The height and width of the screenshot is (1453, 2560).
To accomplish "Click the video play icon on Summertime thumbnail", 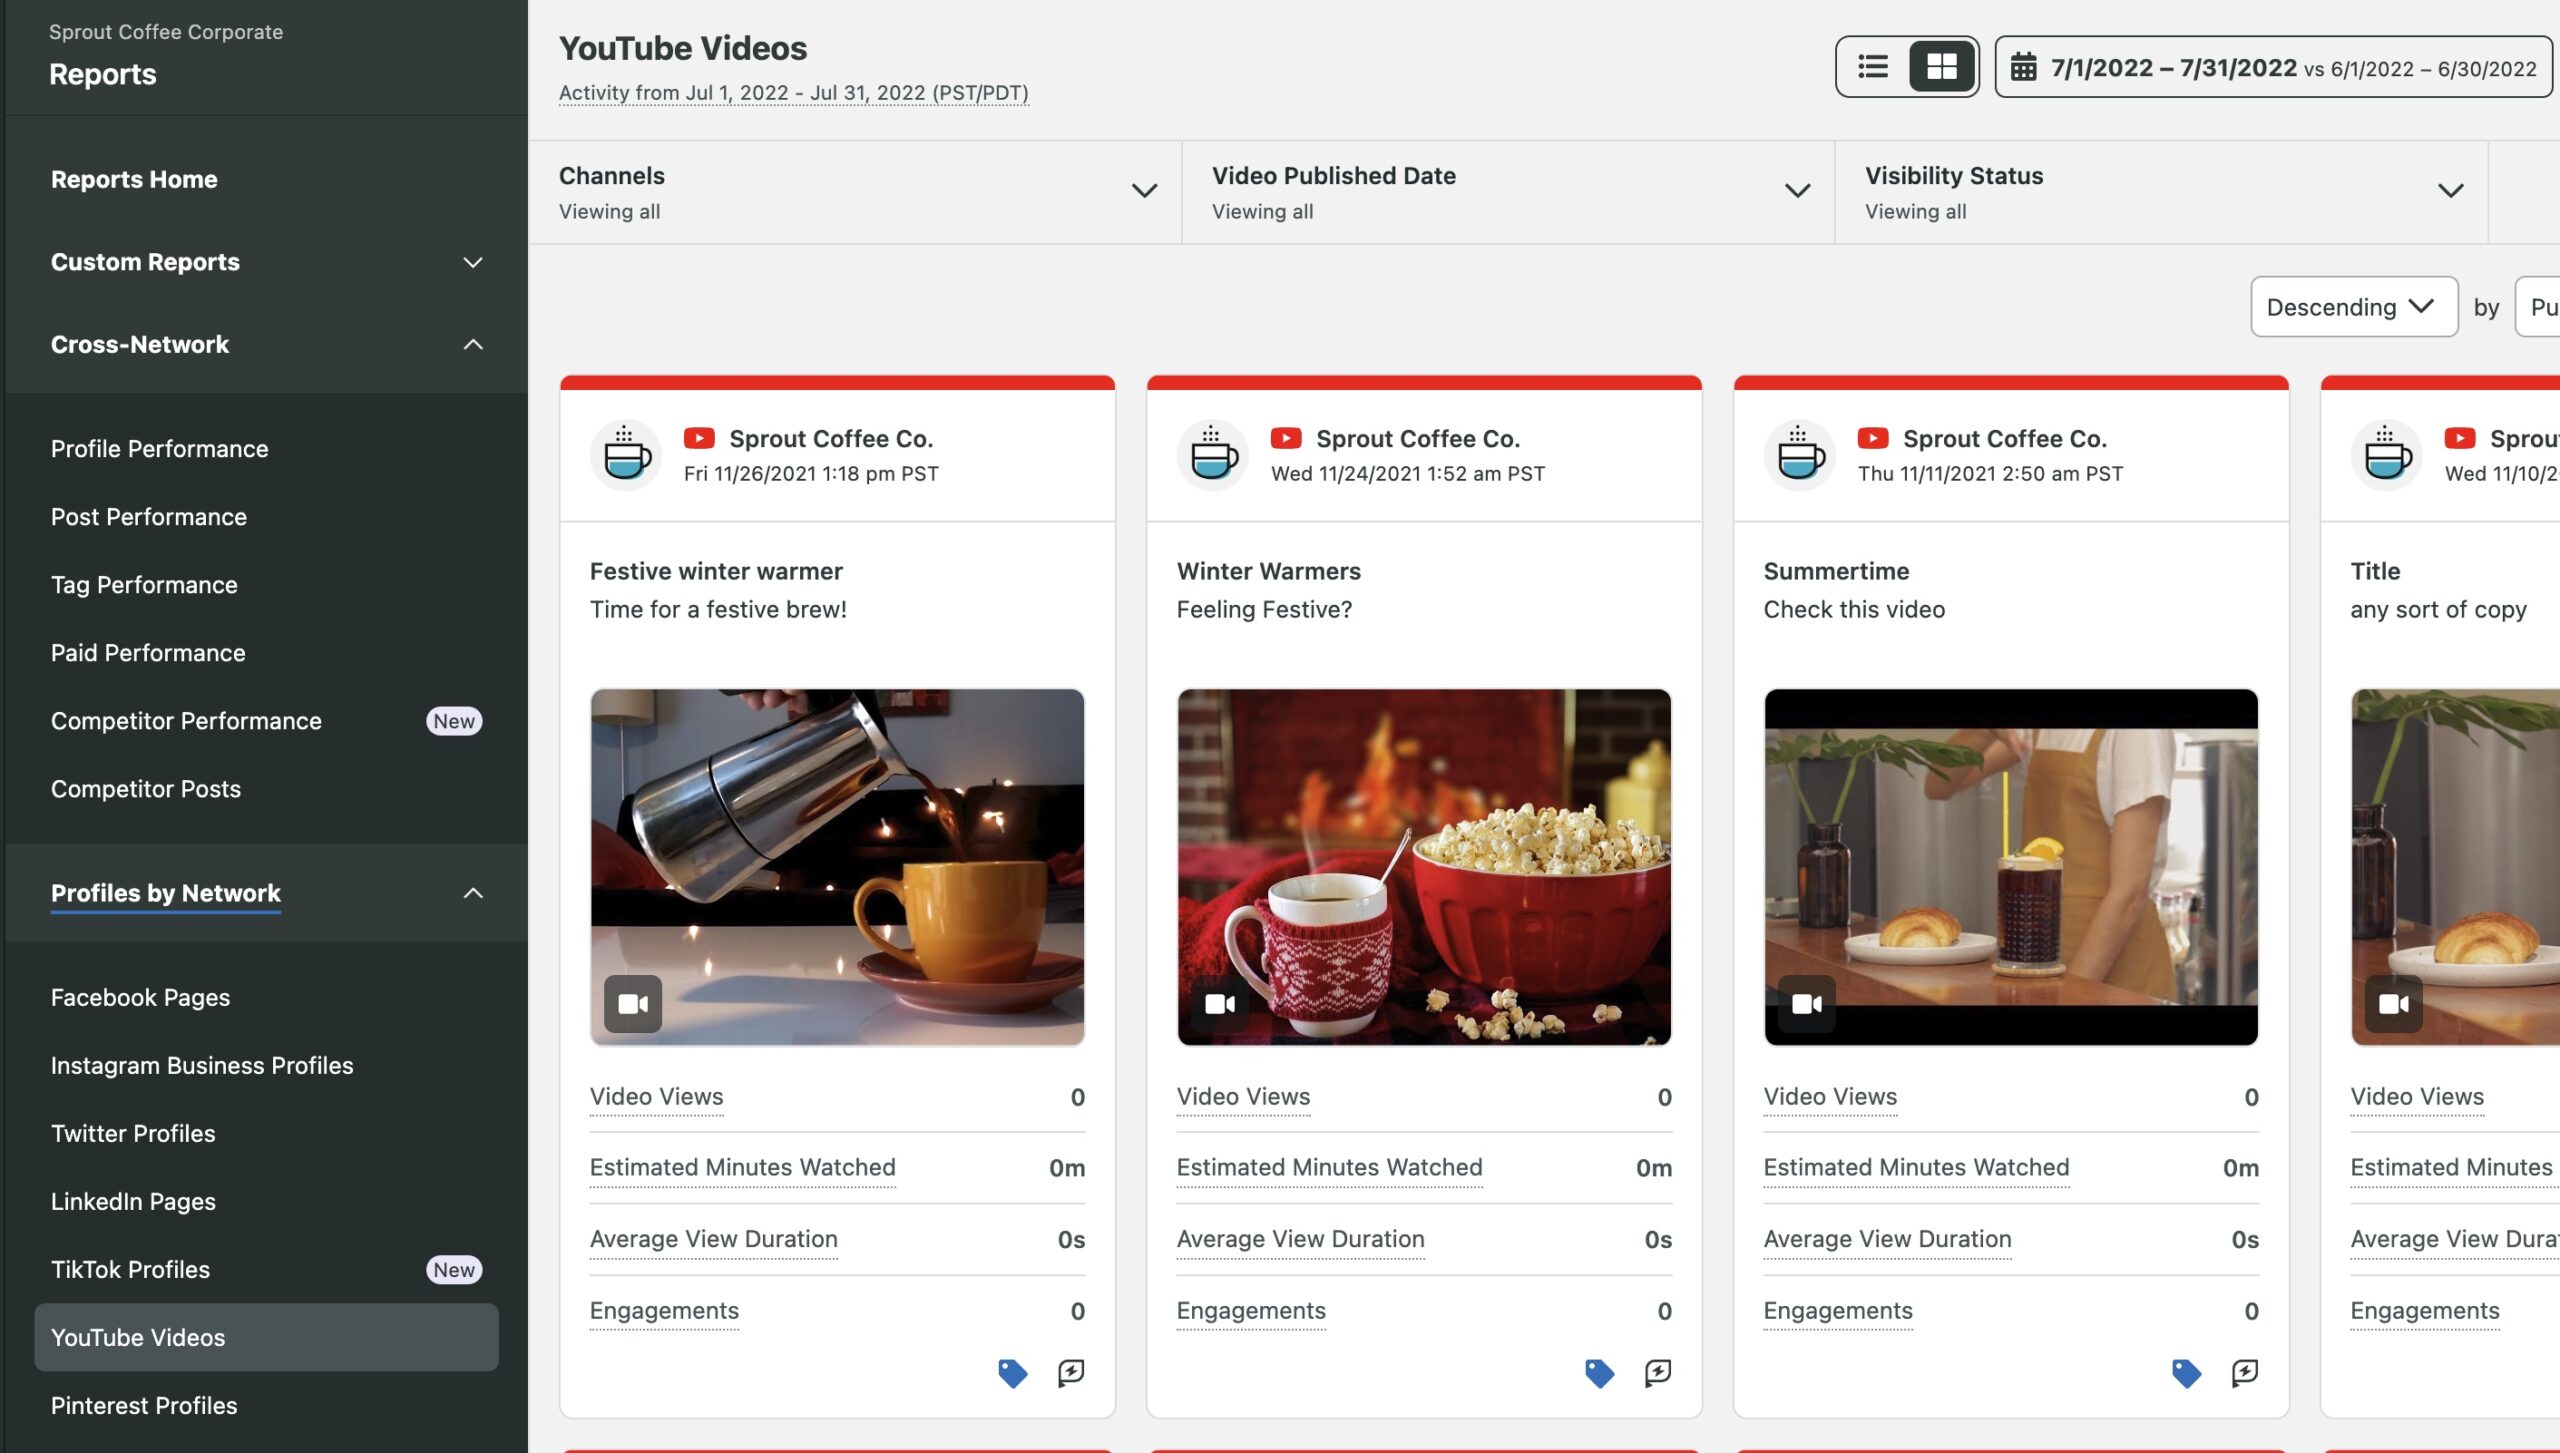I will (1806, 1003).
